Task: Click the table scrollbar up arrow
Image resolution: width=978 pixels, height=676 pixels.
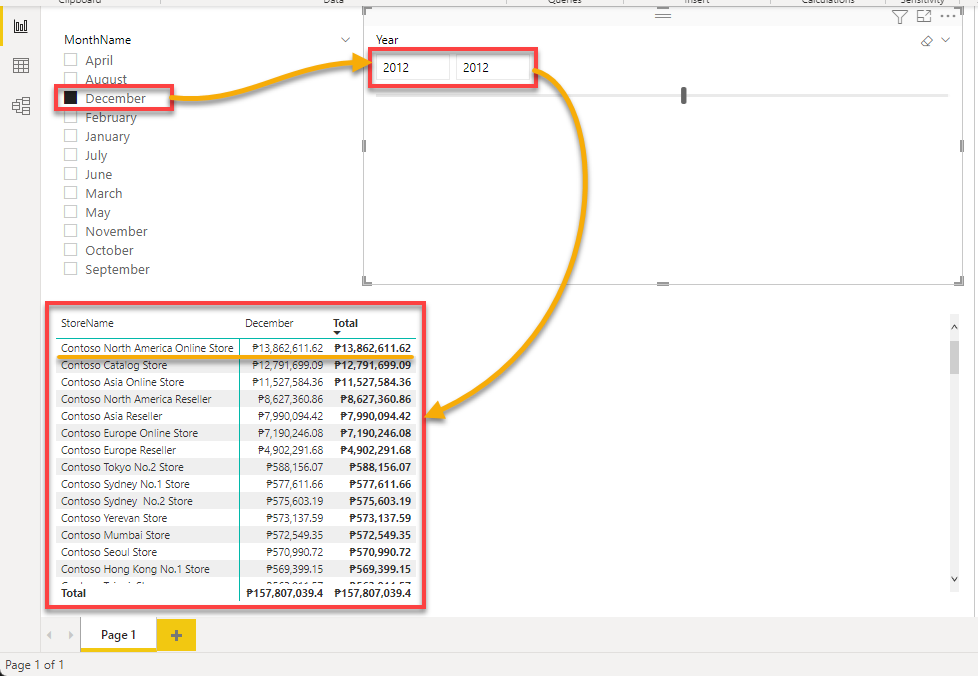Action: click(954, 326)
